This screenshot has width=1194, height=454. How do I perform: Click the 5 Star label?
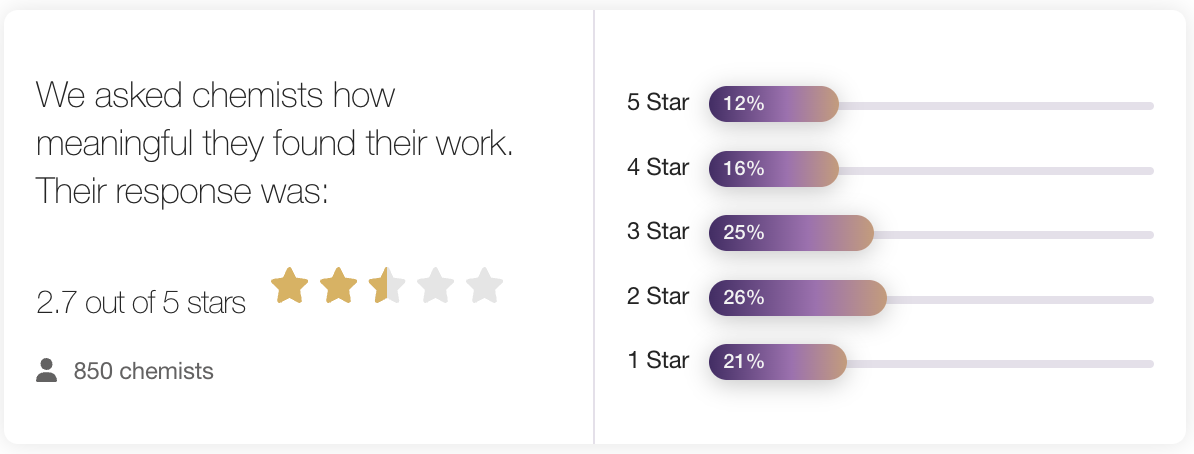(658, 103)
